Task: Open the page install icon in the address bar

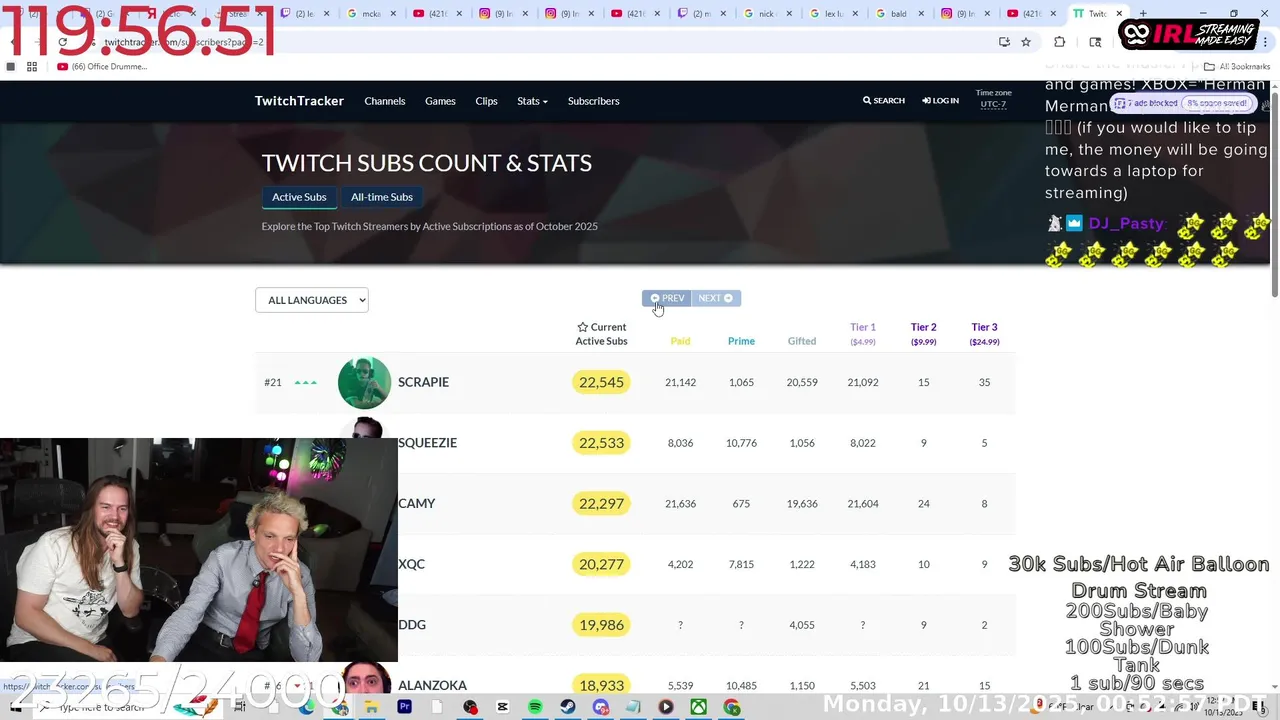Action: [1004, 42]
